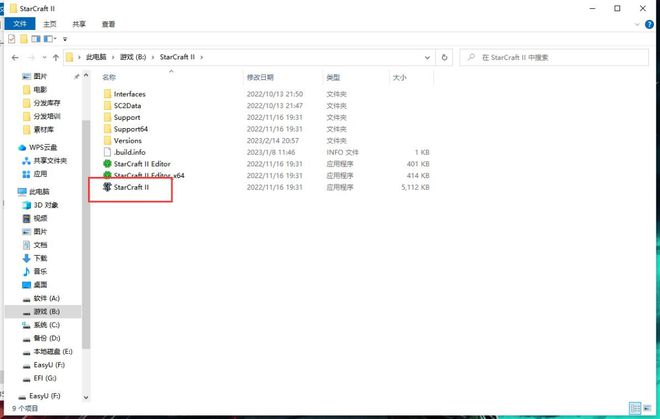The image size is (660, 419).
Task: Open quick access toolbar customize dropdown
Action: point(65,39)
